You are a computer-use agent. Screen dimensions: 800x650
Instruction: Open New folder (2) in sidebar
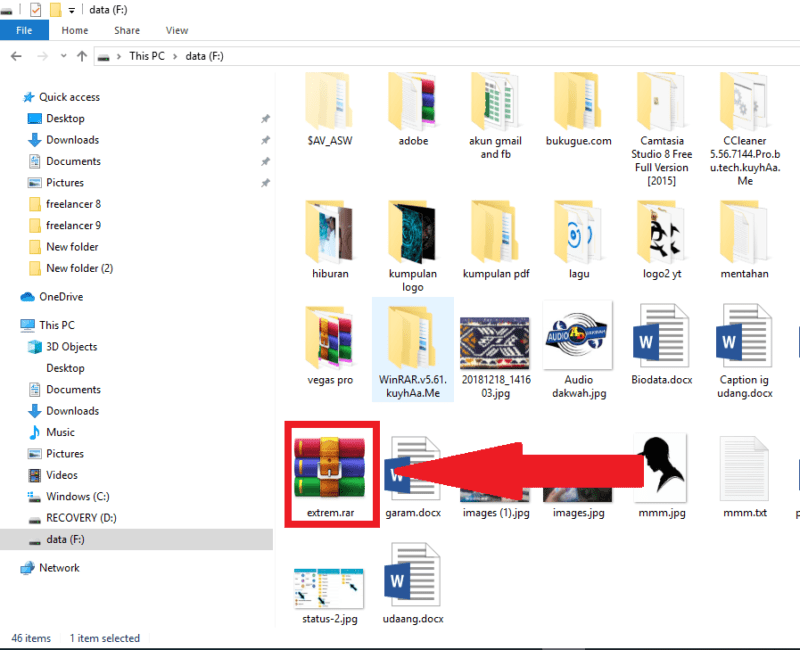click(x=80, y=268)
